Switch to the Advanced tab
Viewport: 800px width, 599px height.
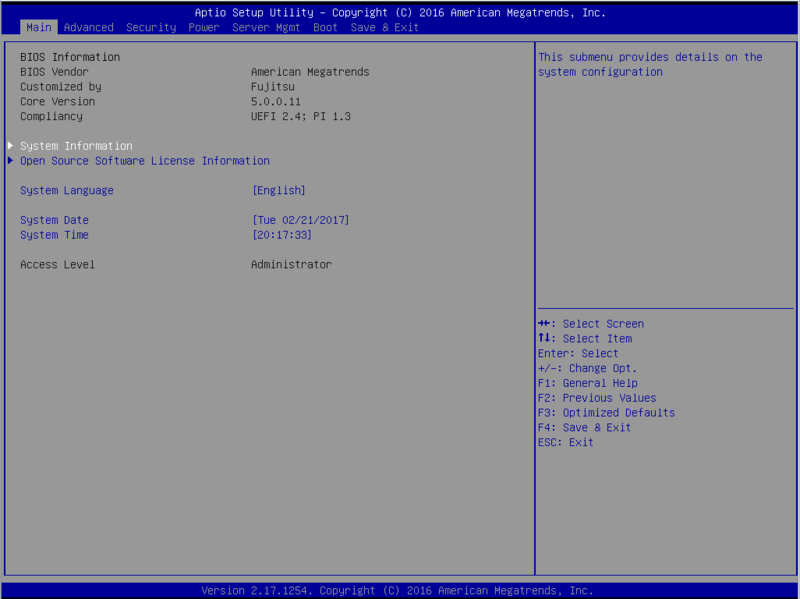[88, 27]
